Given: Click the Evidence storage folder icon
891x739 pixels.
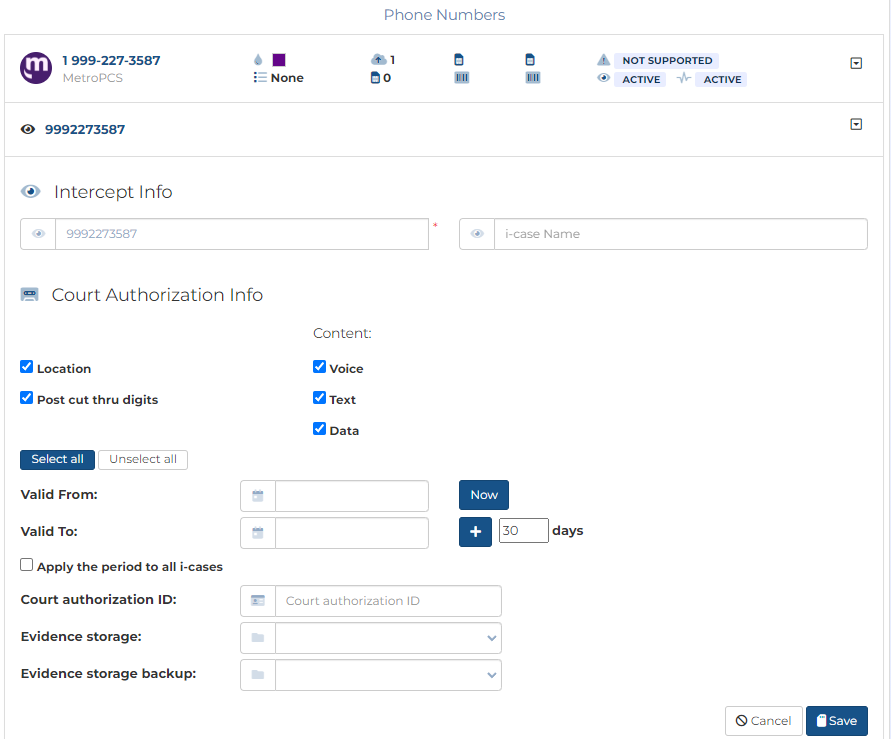Looking at the screenshot, I should pyautogui.click(x=258, y=638).
